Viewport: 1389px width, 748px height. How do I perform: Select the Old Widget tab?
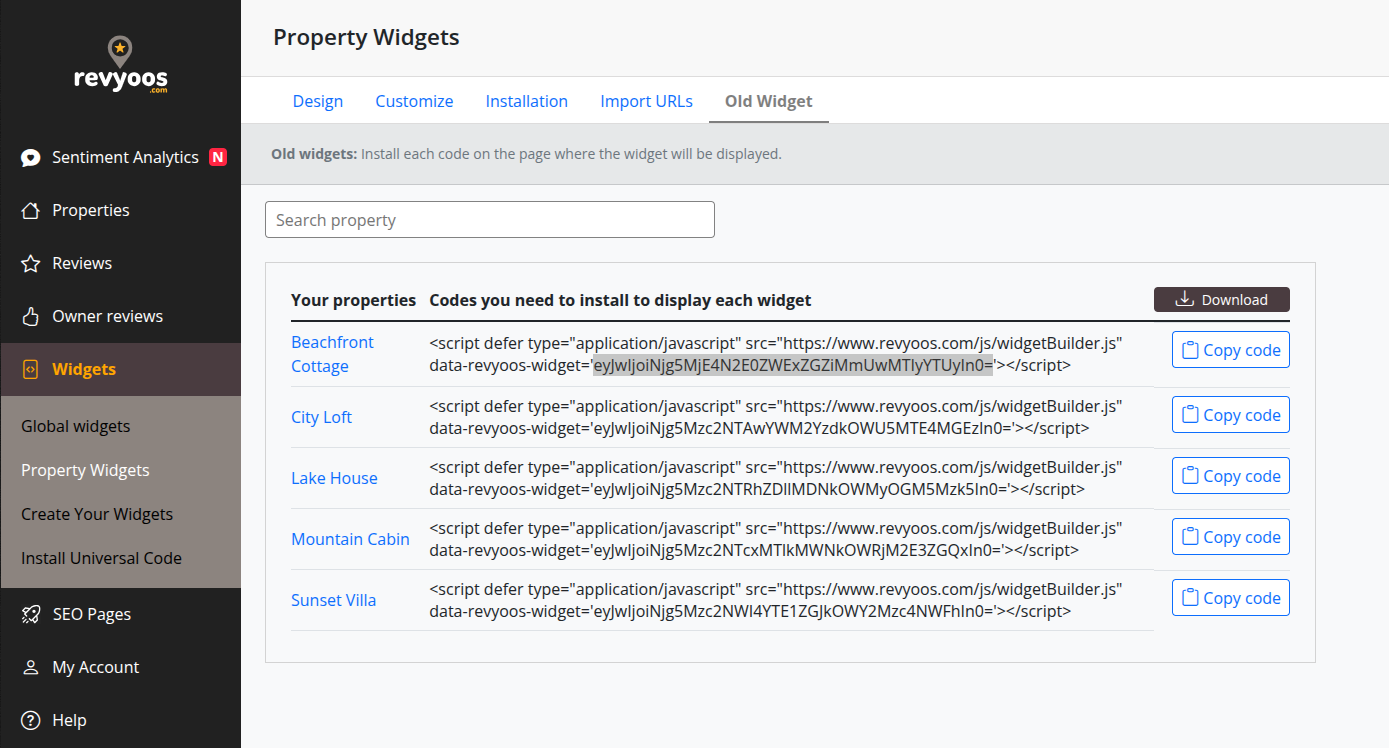tap(769, 101)
